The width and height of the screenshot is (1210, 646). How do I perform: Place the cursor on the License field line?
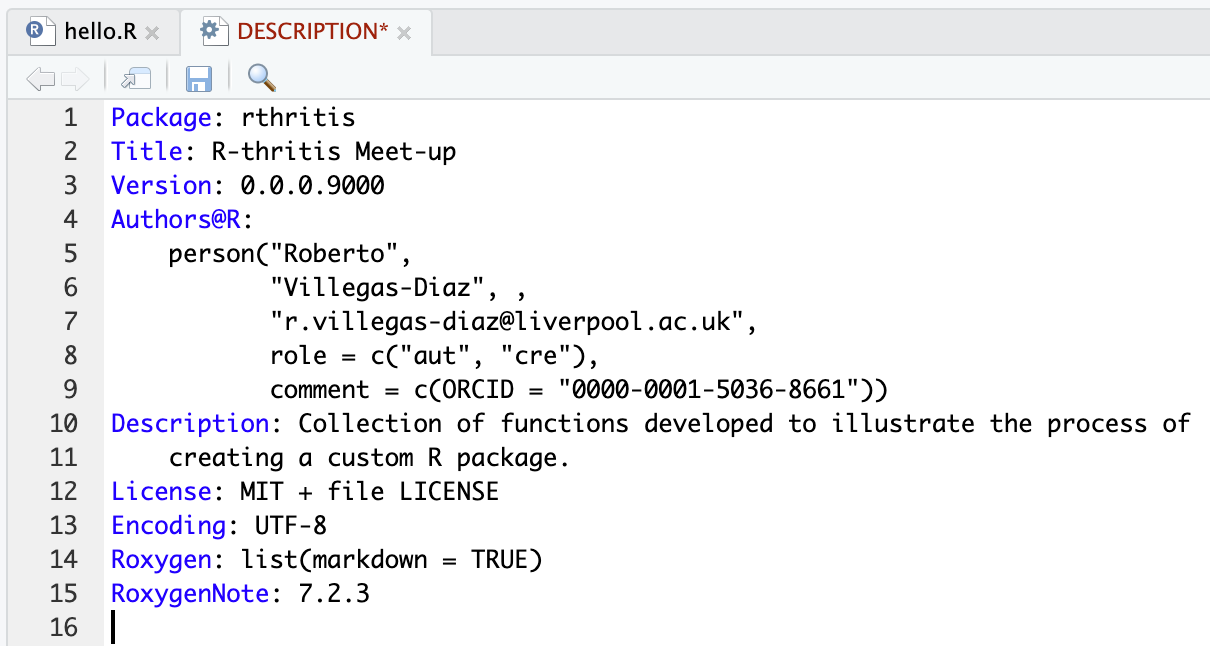[368, 491]
